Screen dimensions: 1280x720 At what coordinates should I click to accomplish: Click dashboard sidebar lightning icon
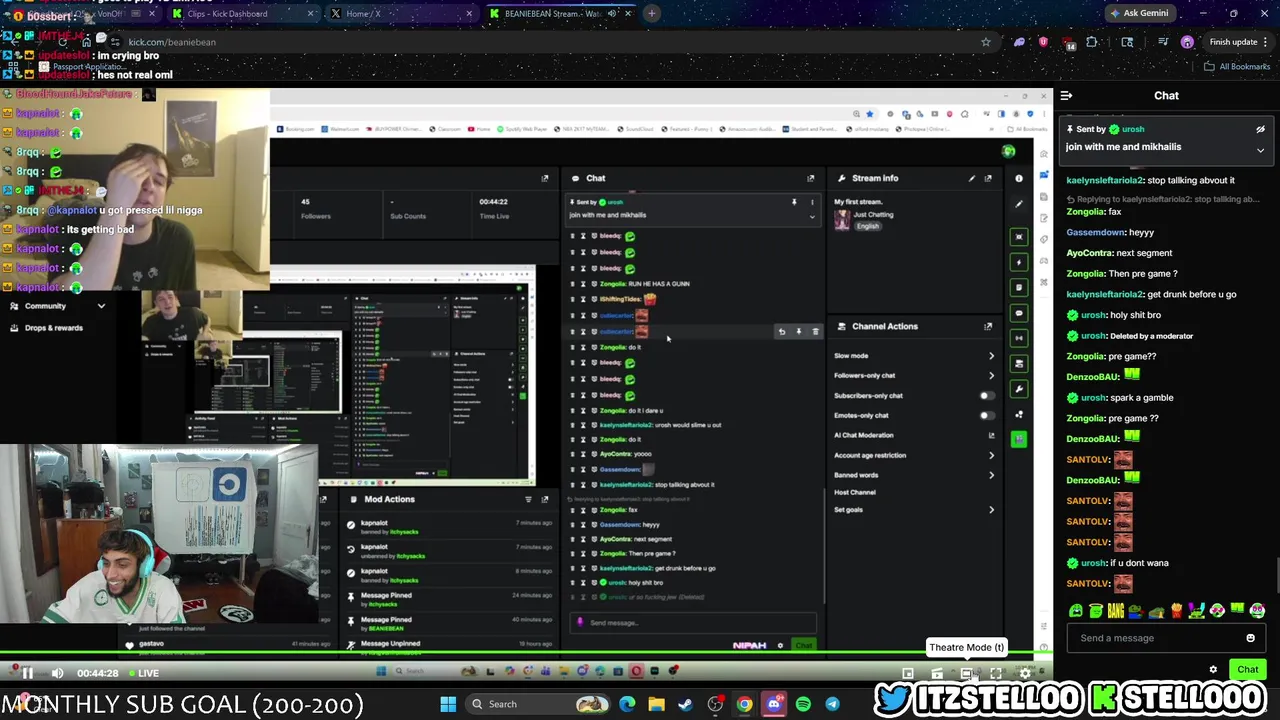[1019, 262]
